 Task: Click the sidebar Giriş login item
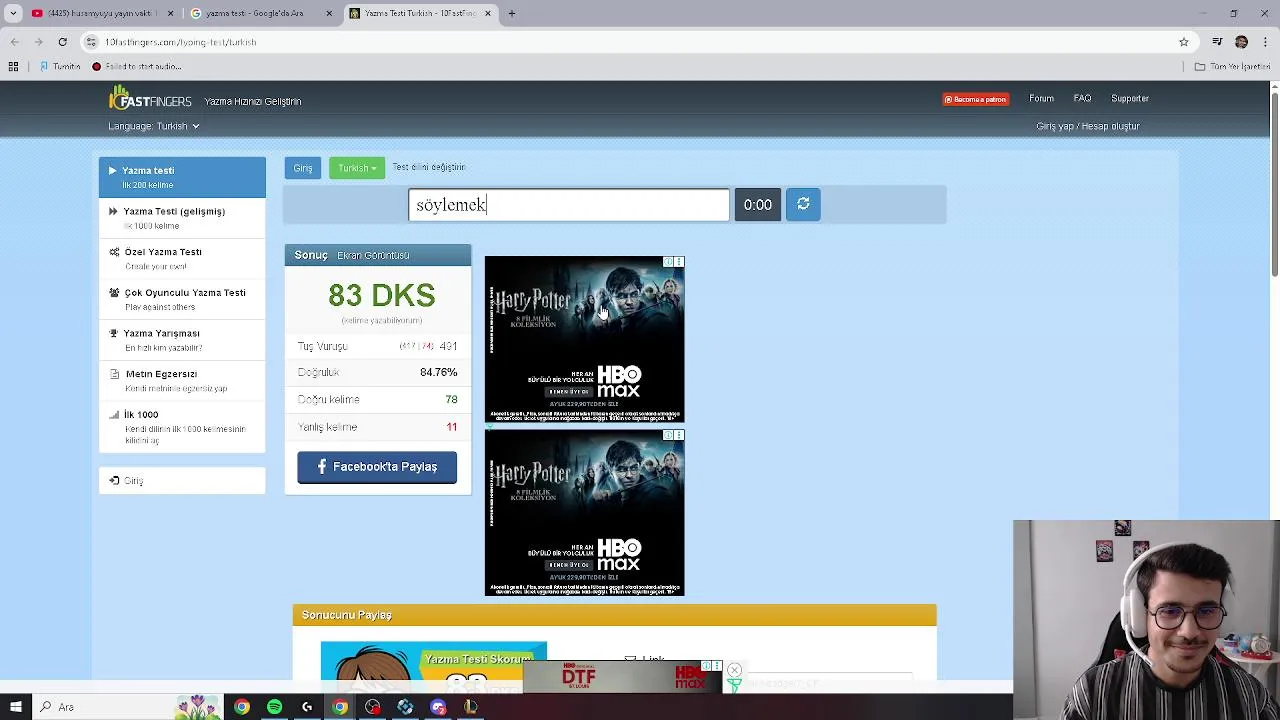182,481
